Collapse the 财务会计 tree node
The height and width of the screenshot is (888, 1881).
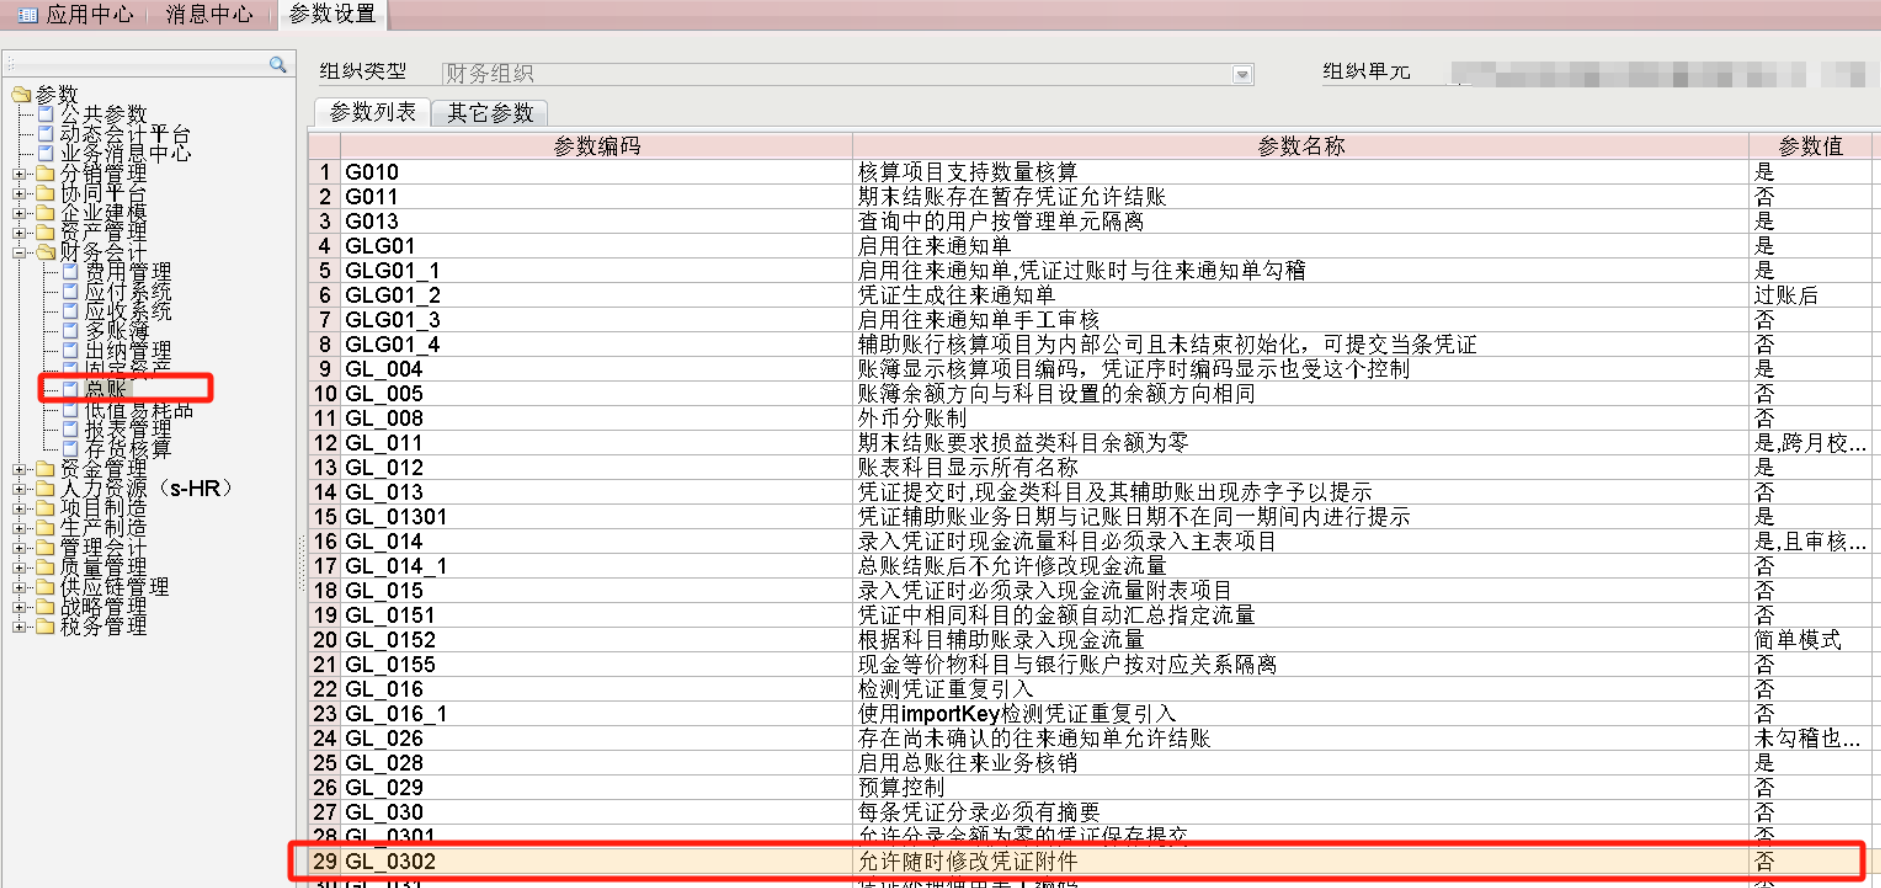[19, 253]
